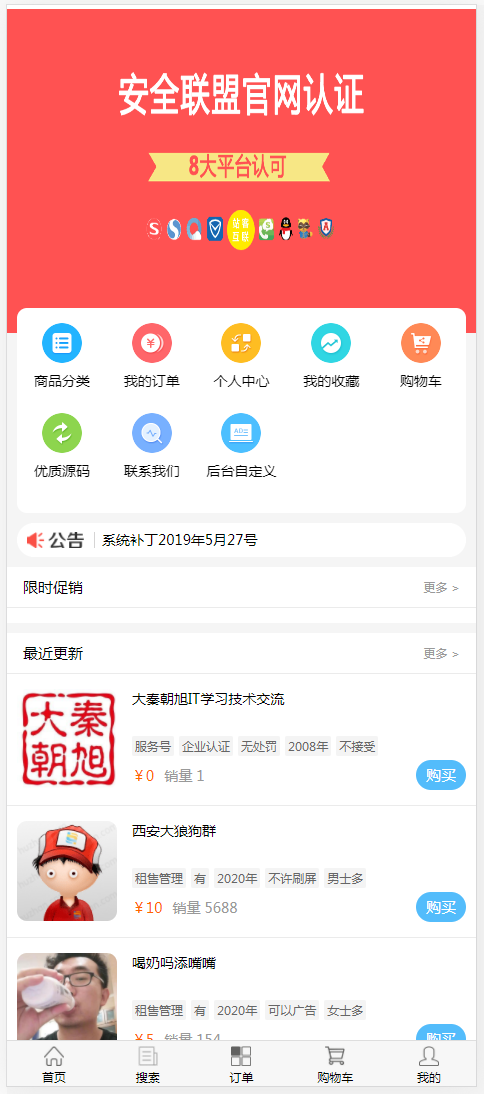Open title 喝奶吗添嘴嘴
484x1094 pixels.
(174, 964)
